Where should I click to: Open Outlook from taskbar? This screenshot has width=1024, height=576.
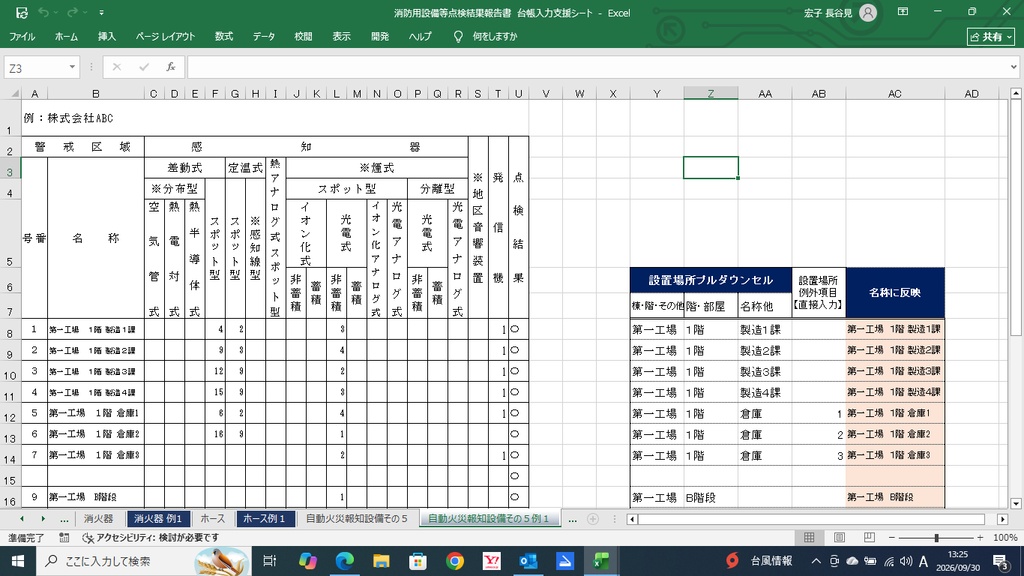[x=528, y=561]
